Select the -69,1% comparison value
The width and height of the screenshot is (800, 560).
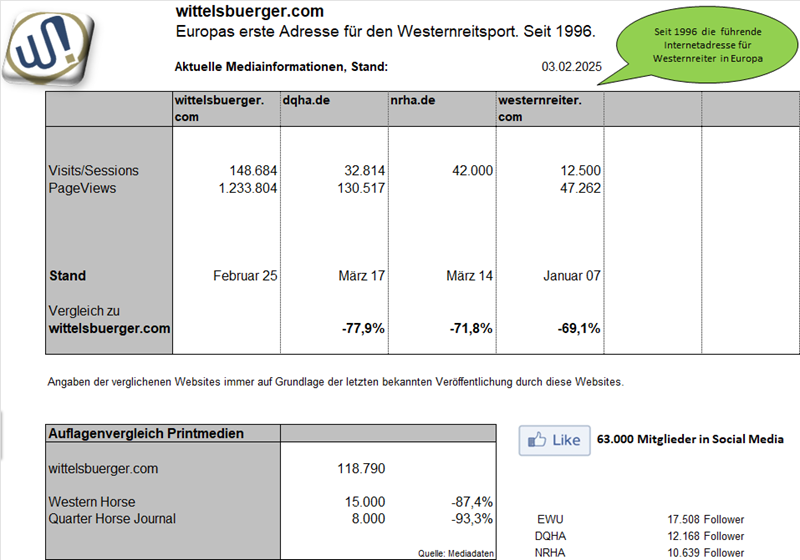(x=579, y=328)
